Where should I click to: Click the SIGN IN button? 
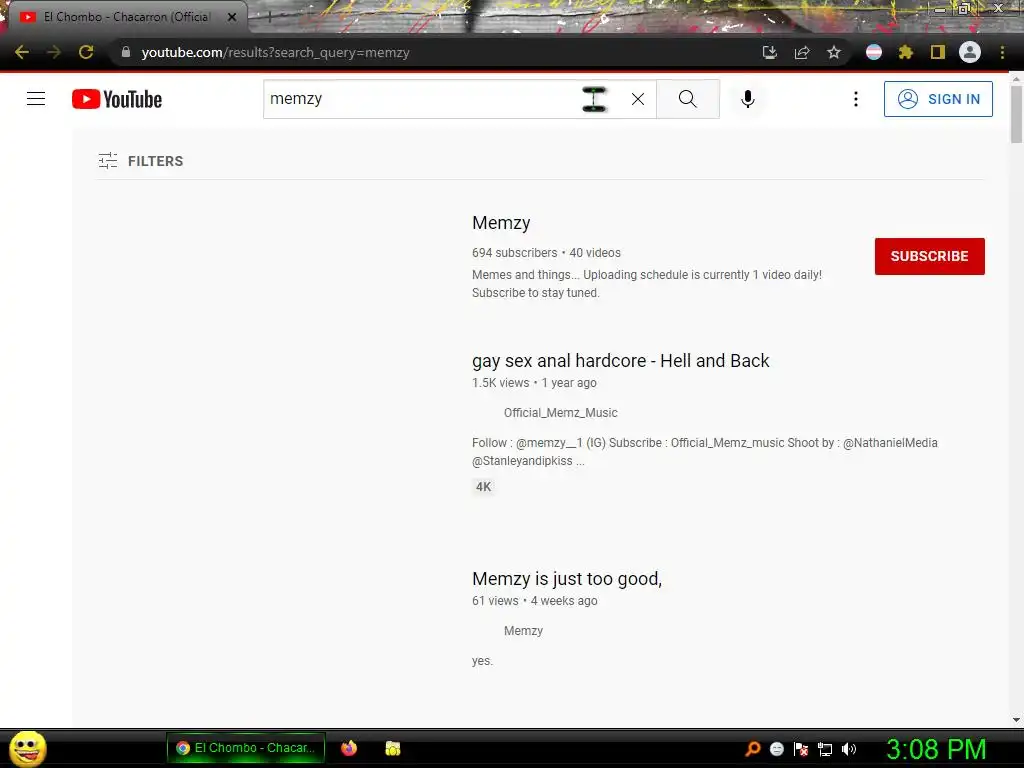(938, 99)
